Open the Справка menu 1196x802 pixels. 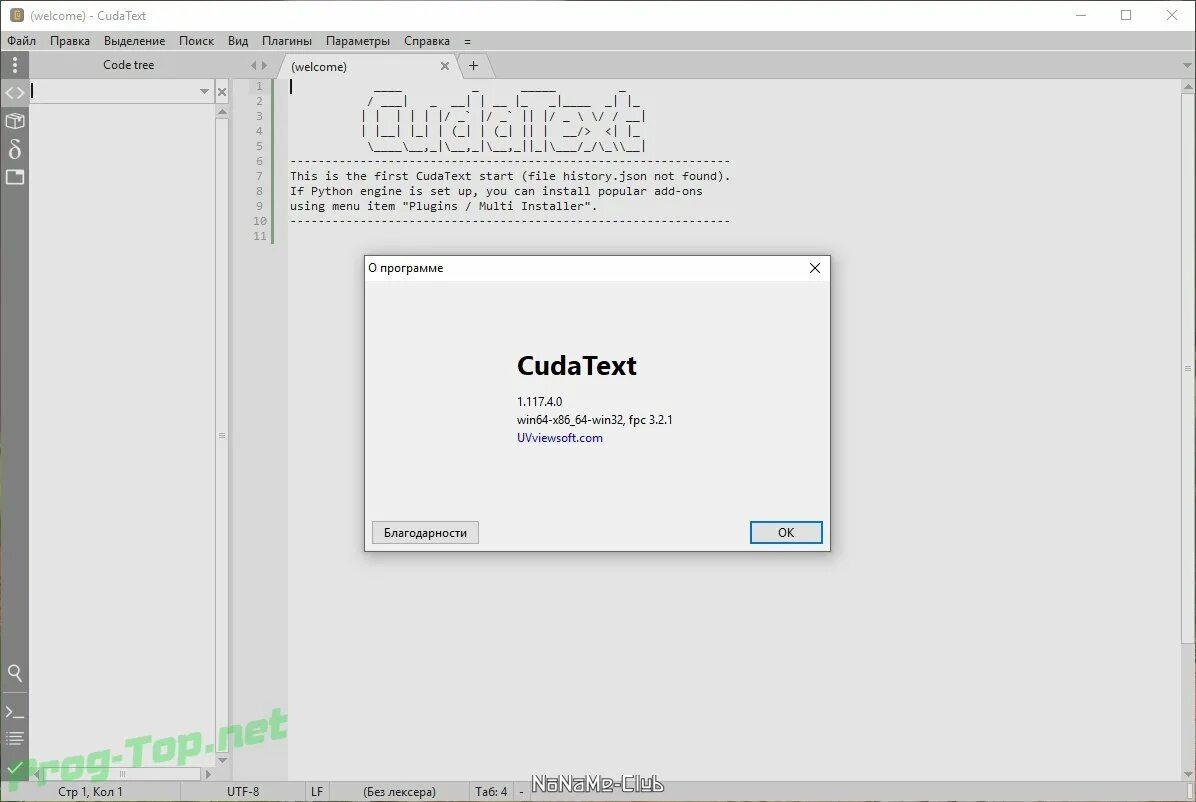(426, 41)
